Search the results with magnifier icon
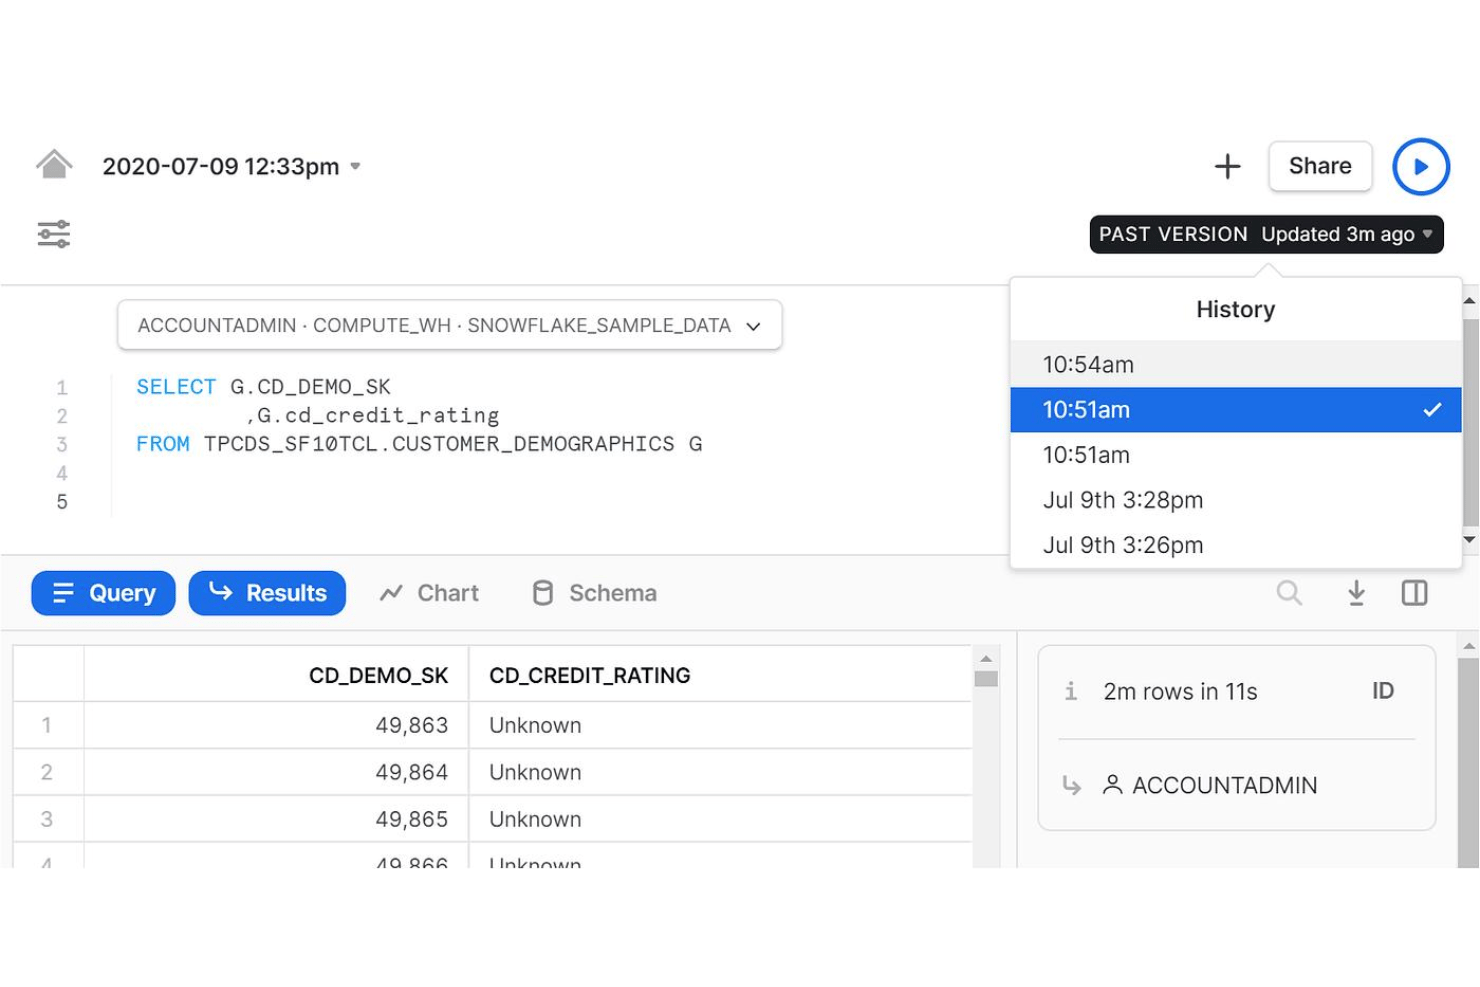The height and width of the screenshot is (987, 1480). pos(1289,593)
